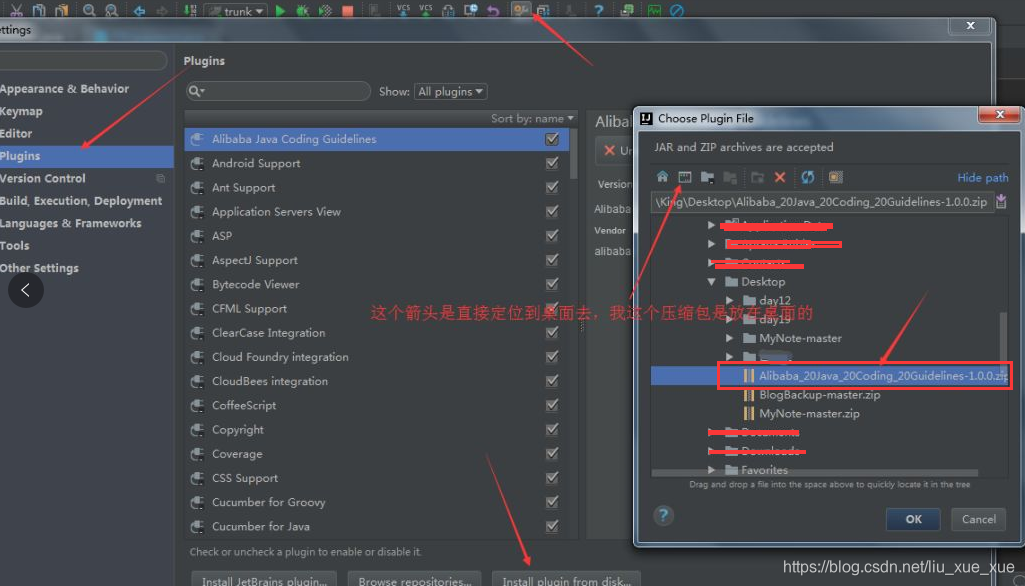Screen dimensions: 1025x586
Task: Start debugging with the green bug icon
Action: tap(303, 10)
